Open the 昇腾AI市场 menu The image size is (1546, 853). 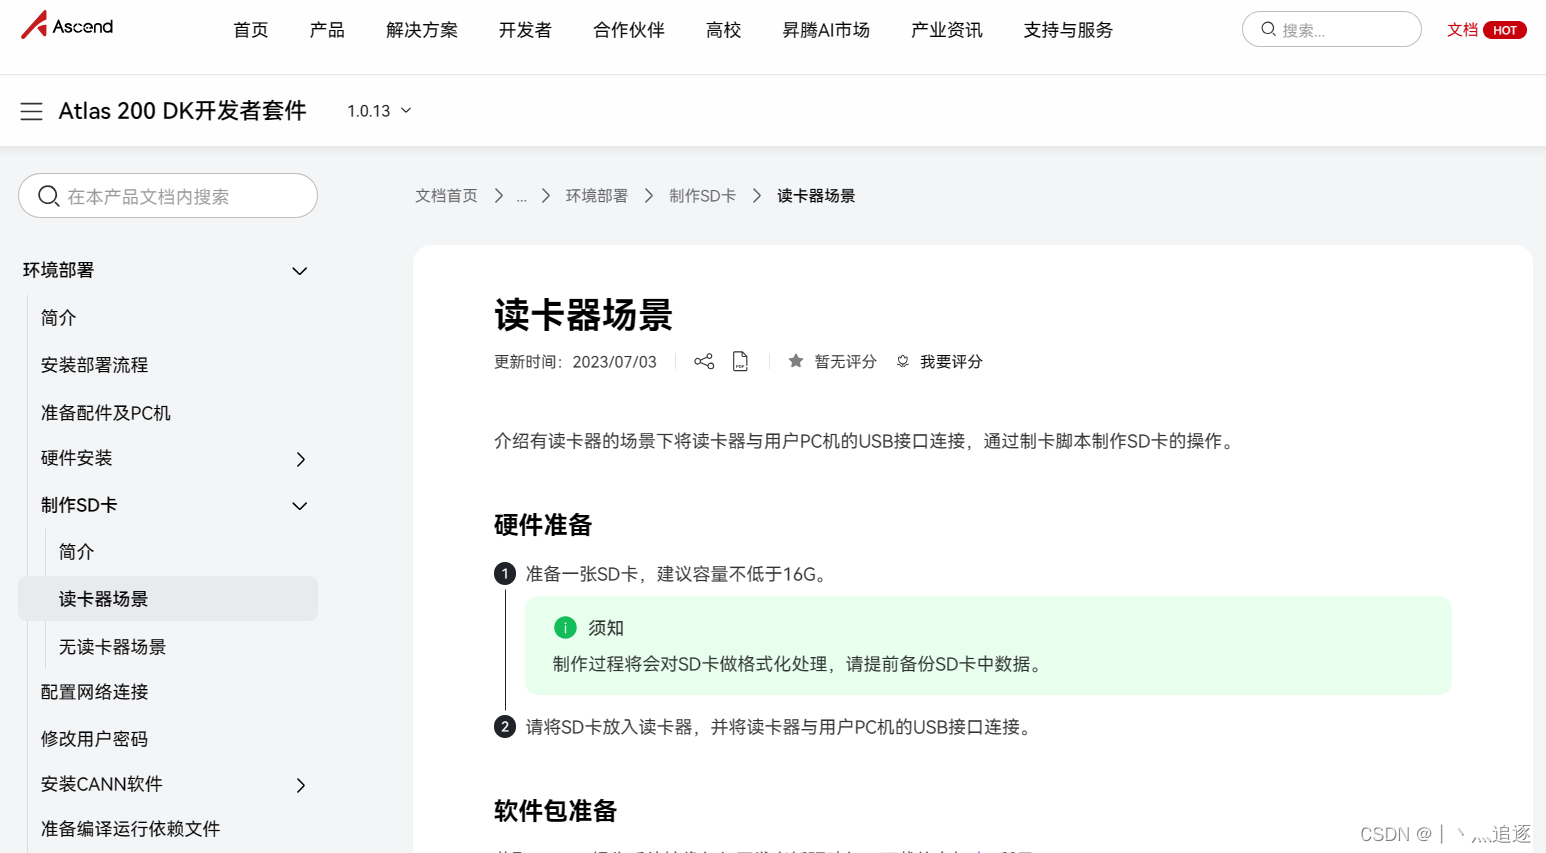tap(826, 30)
